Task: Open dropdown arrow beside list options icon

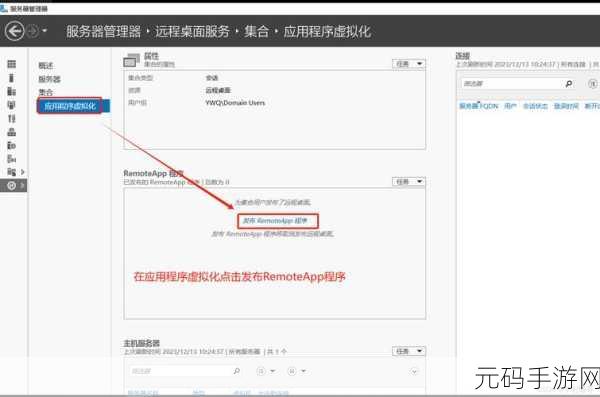Action: click(273, 371)
